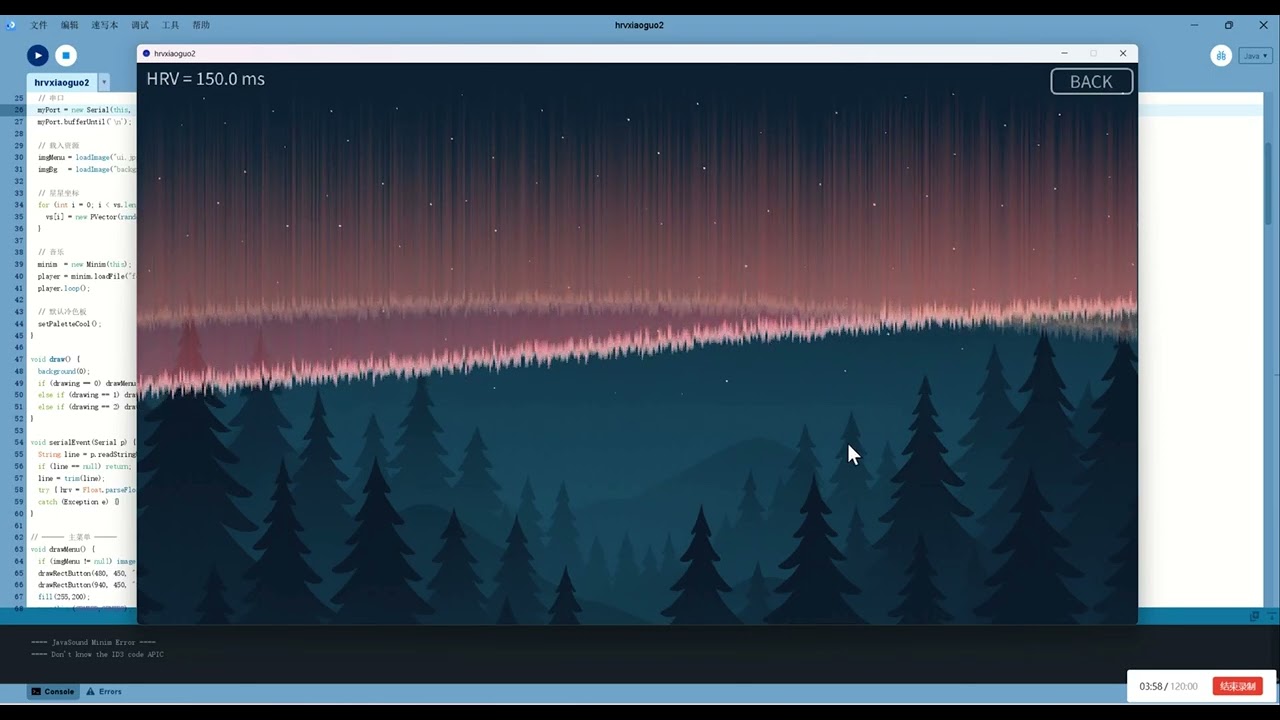
Task: Switch to the Console tab
Action: [52, 691]
